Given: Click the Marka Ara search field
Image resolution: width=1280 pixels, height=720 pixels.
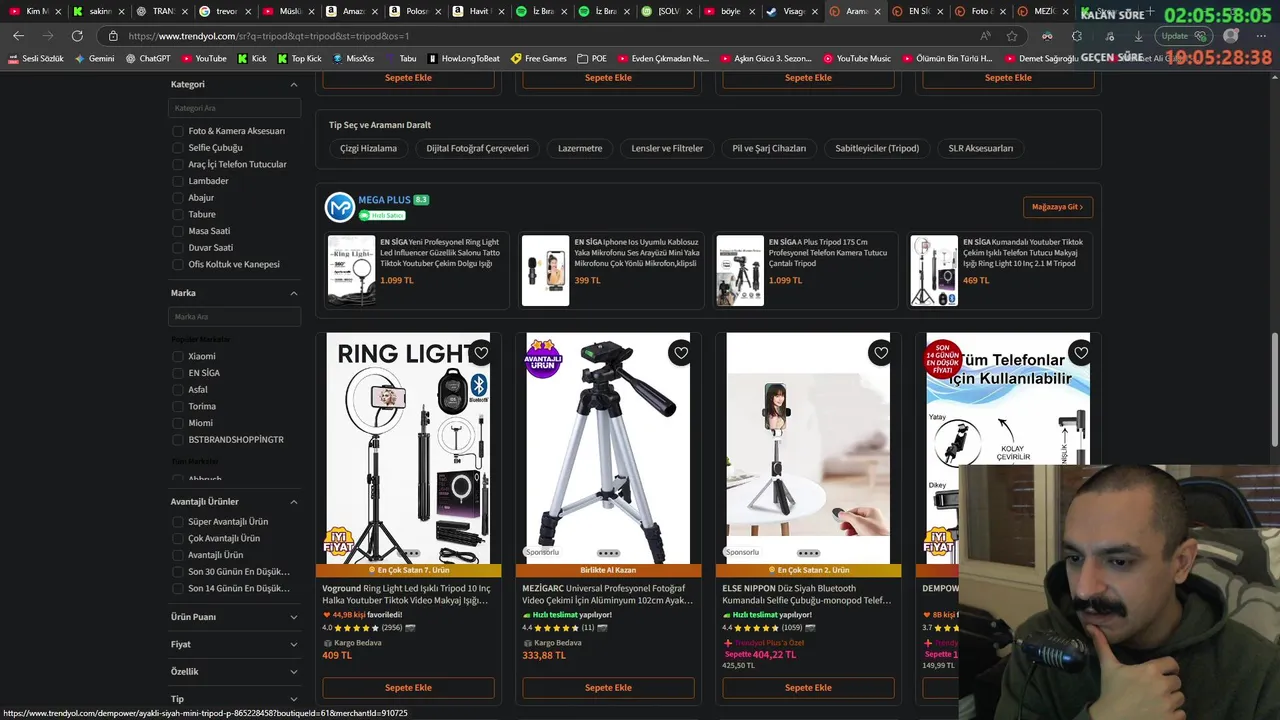Looking at the screenshot, I should point(234,317).
